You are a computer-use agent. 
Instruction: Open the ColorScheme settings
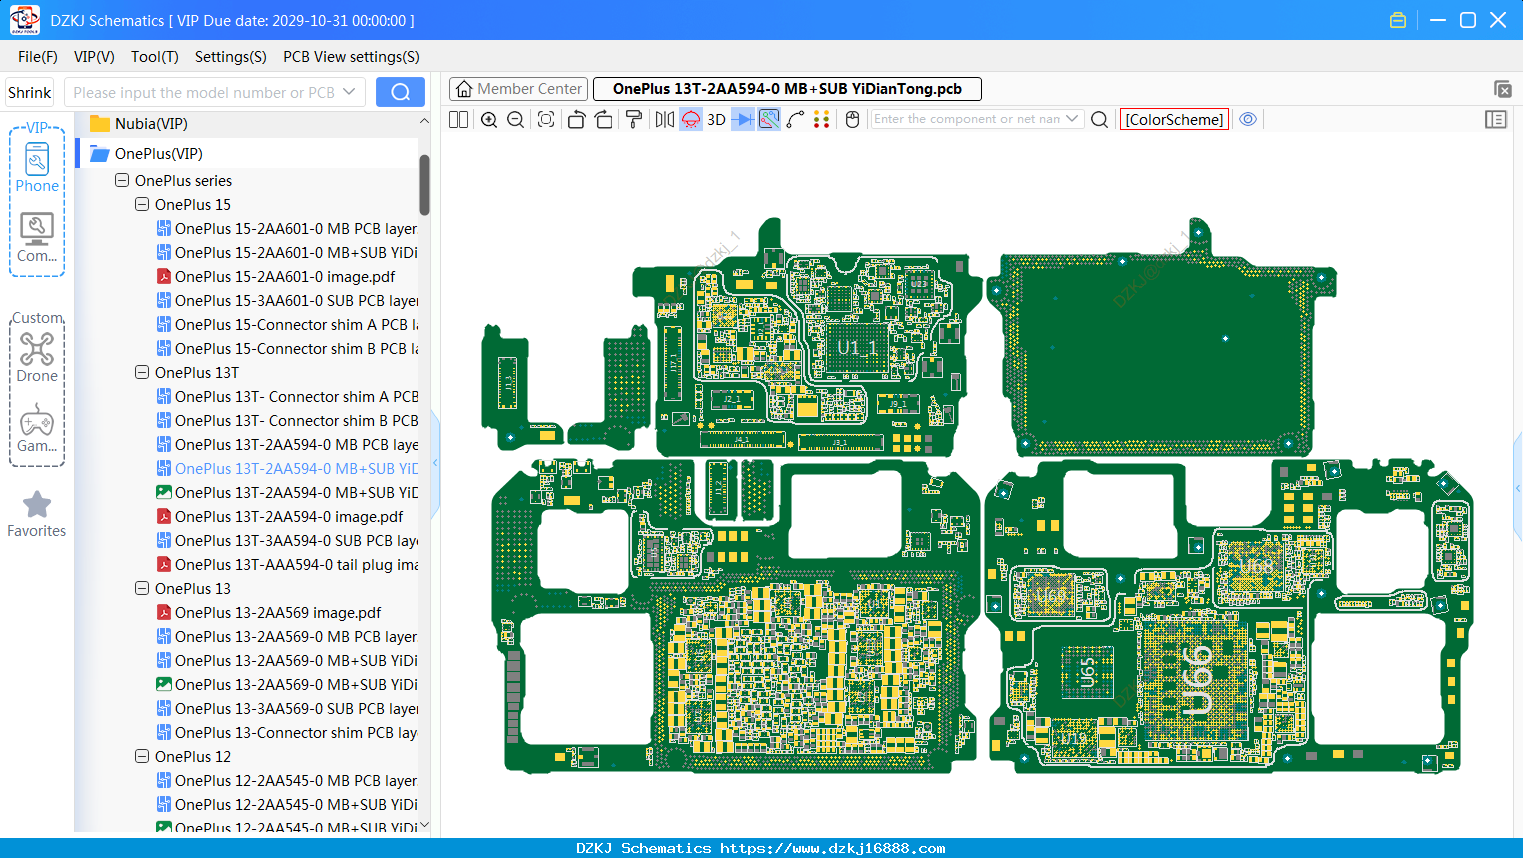[1174, 119]
